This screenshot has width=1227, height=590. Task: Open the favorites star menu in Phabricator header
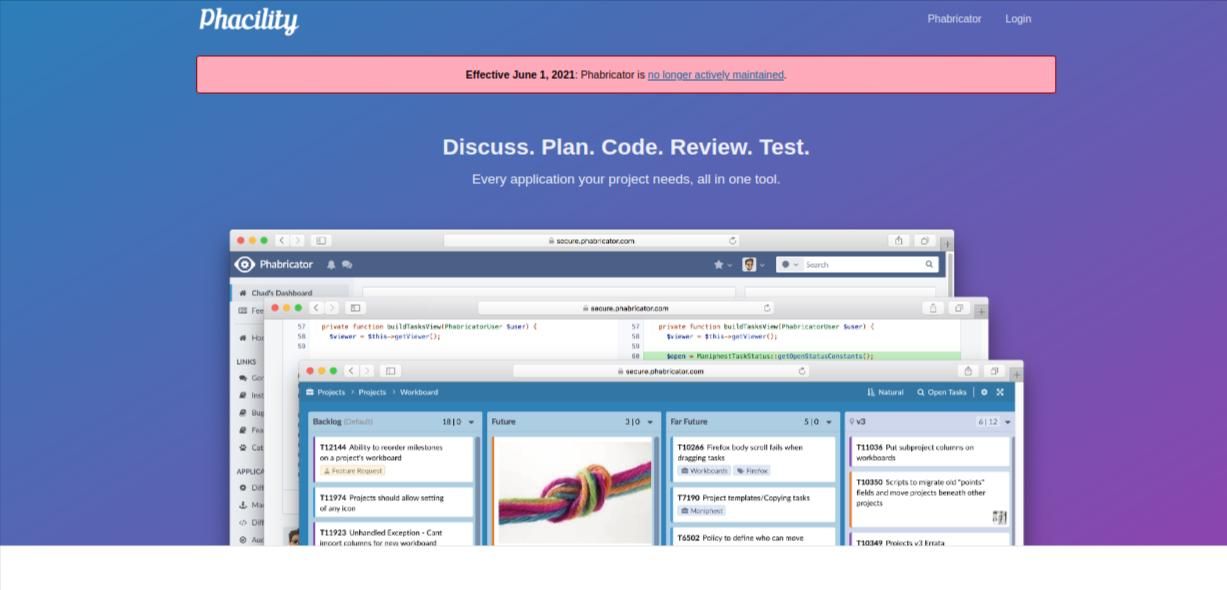point(722,265)
